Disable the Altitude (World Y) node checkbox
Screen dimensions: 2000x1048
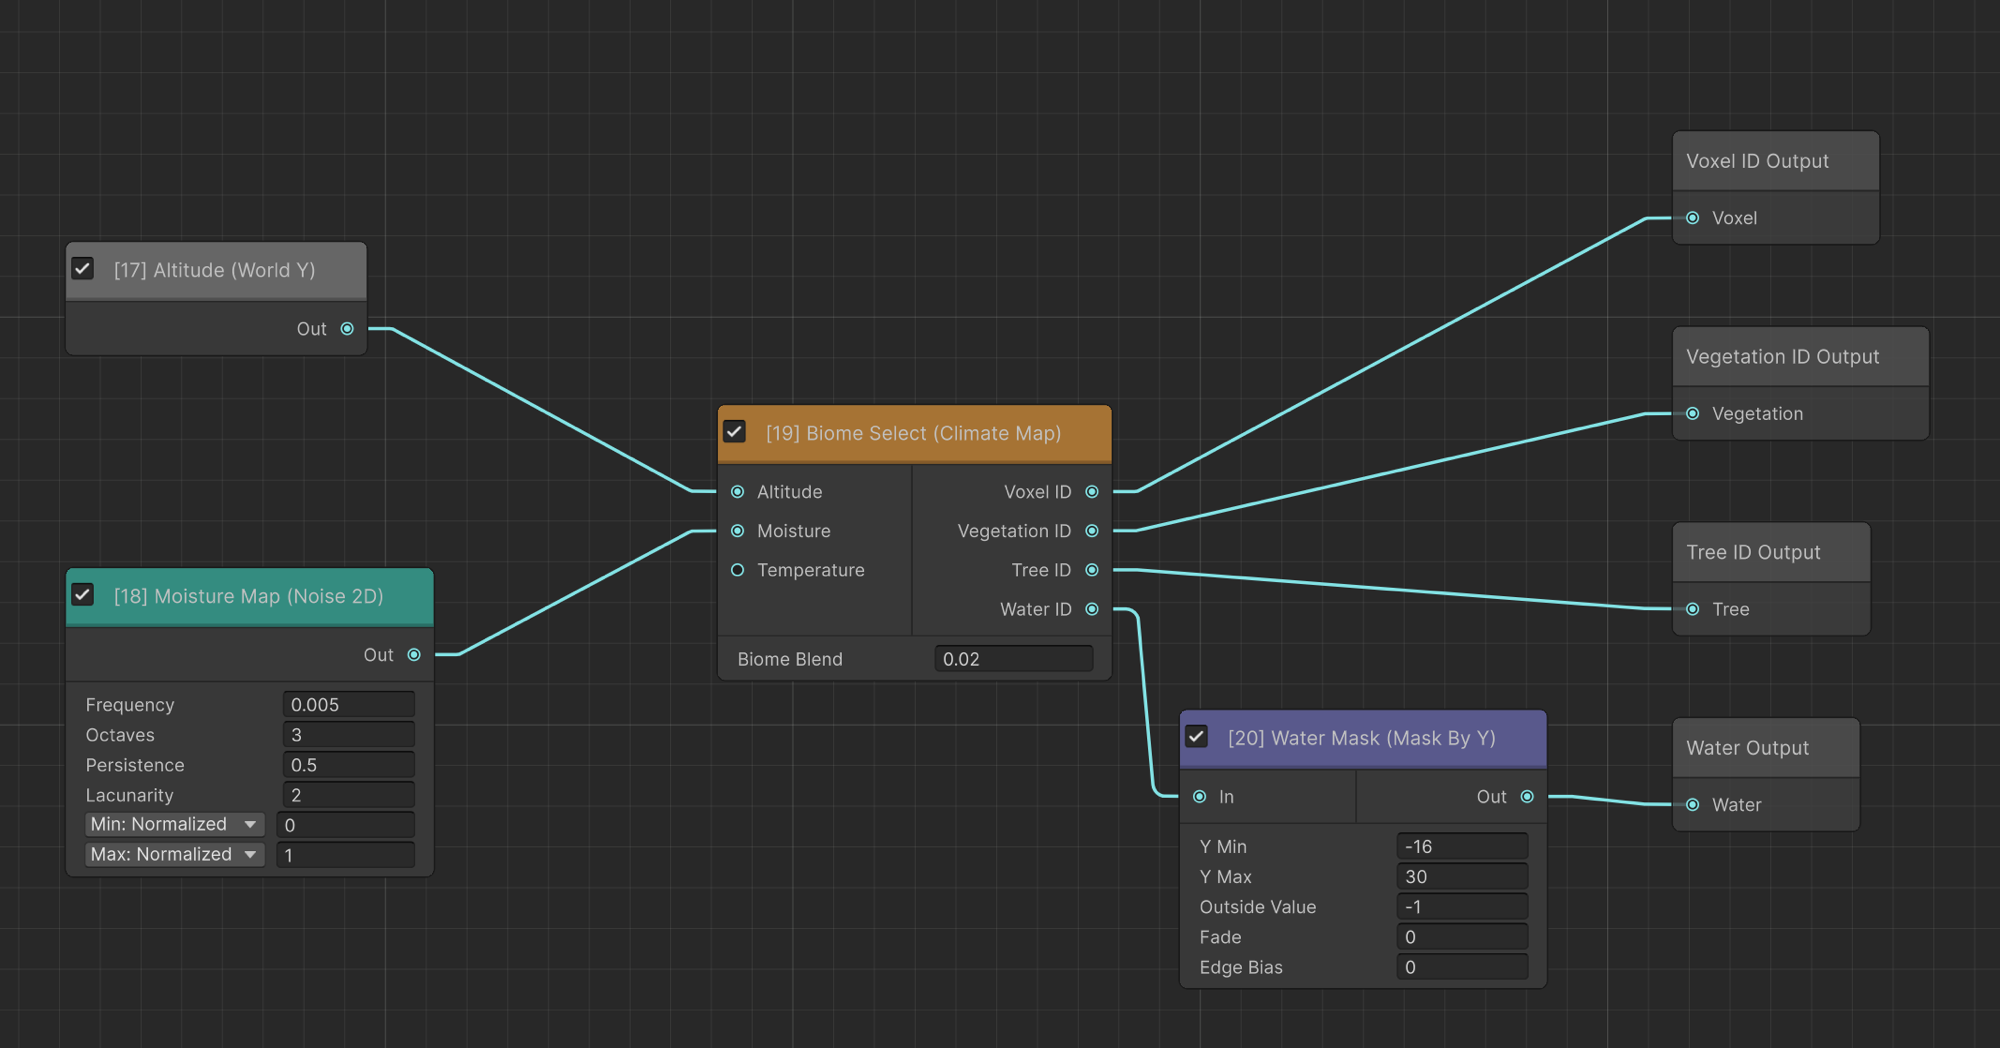point(83,269)
